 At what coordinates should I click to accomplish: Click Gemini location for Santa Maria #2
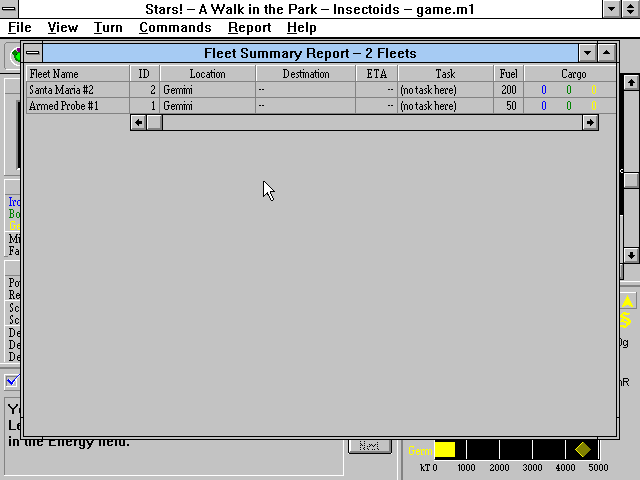pyautogui.click(x=178, y=90)
